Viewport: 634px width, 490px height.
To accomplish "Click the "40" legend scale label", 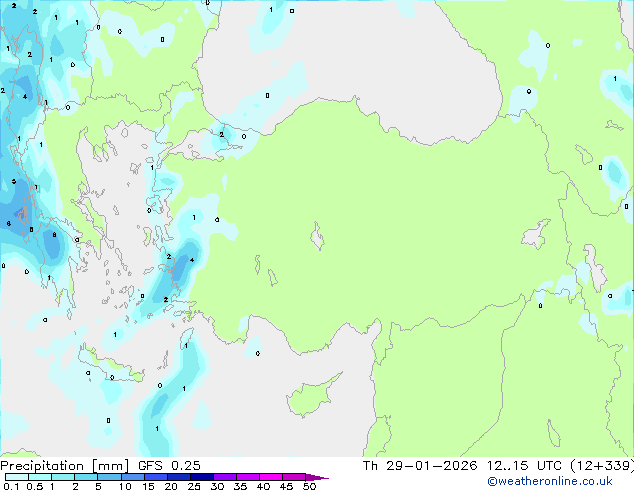I will click(x=263, y=486).
